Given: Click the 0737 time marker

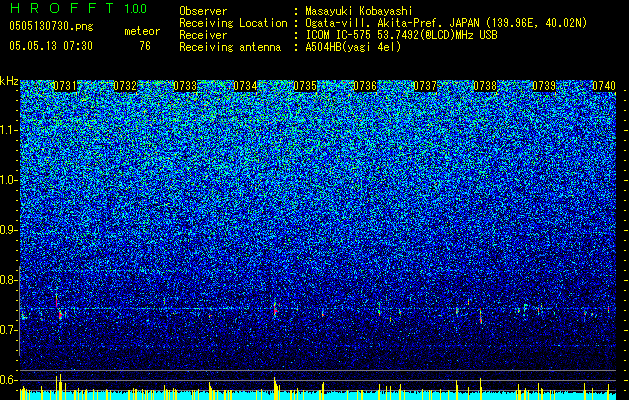Looking at the screenshot, I should coord(425,86).
